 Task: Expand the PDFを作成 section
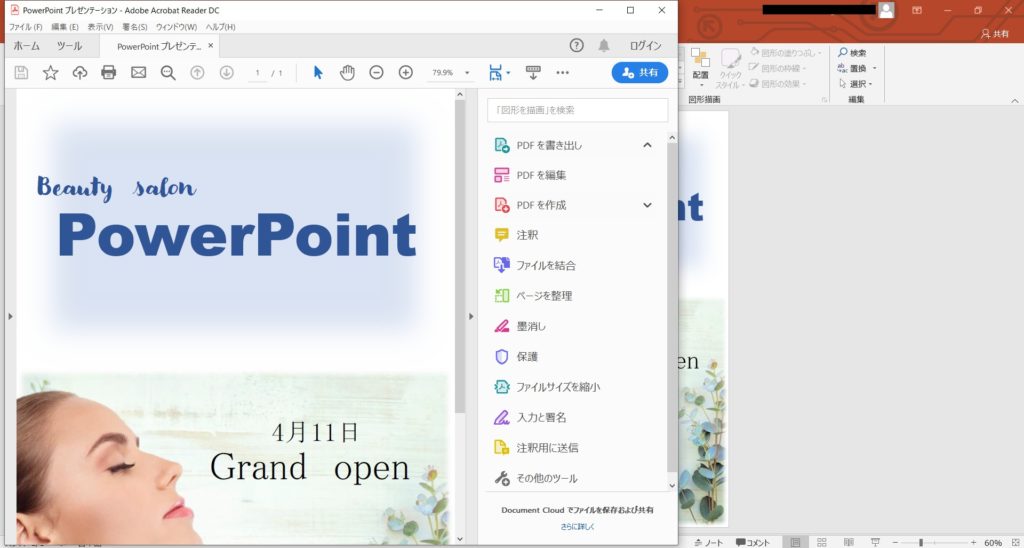[x=647, y=205]
